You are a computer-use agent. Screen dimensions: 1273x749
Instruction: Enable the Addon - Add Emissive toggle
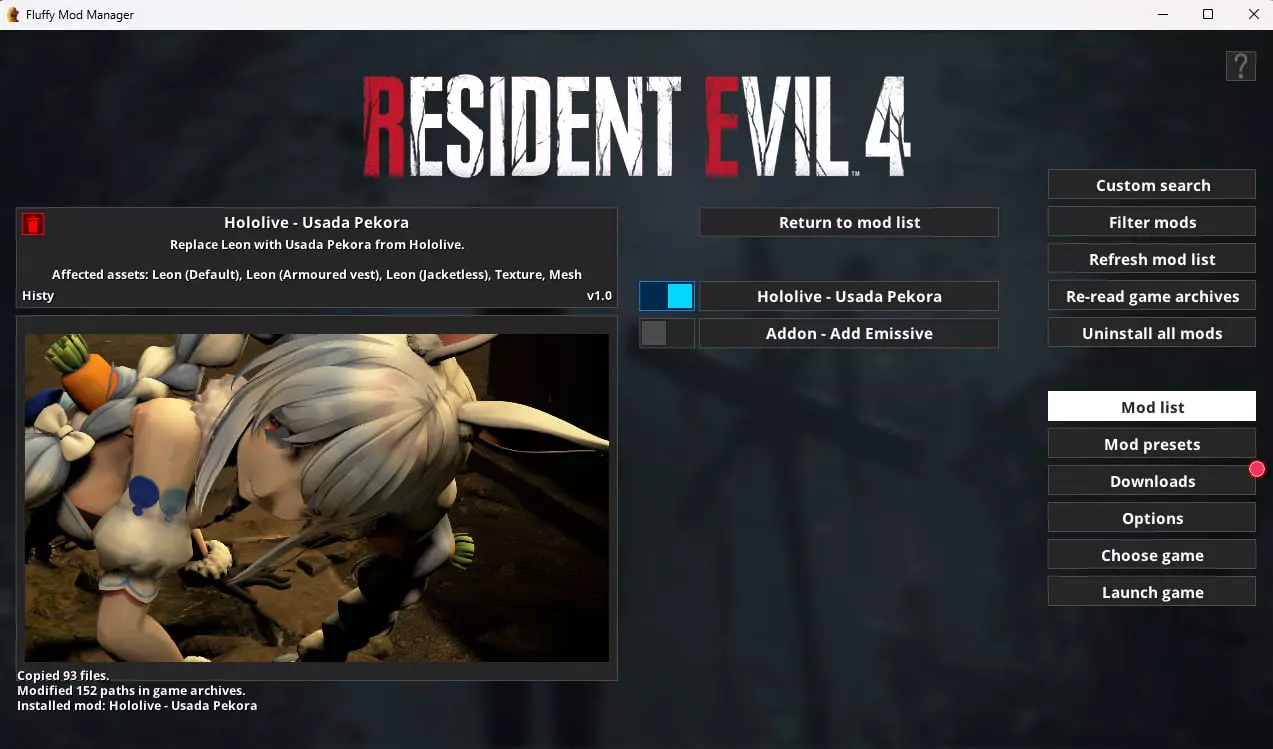667,333
